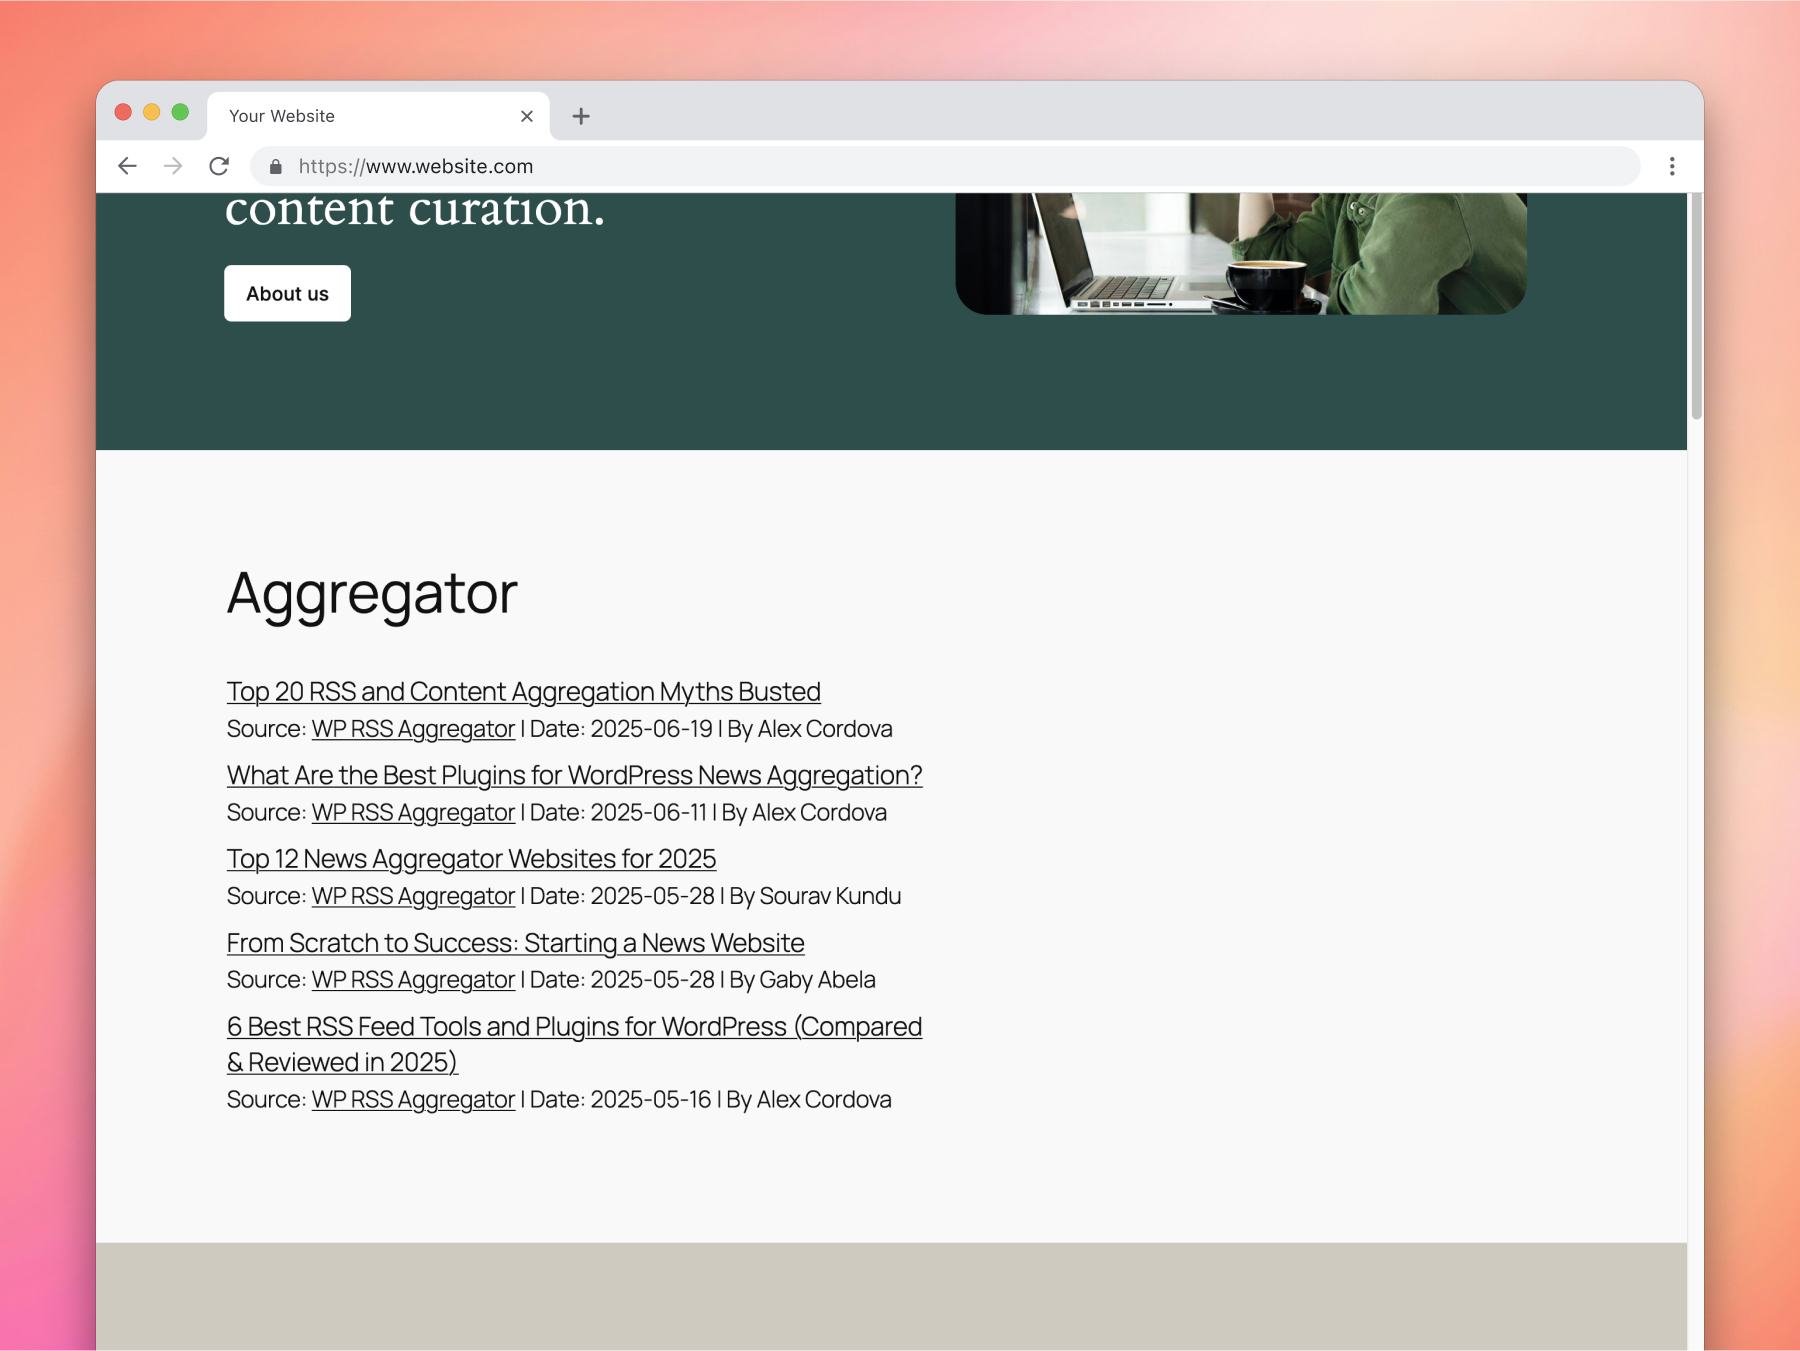Click the red close window button

click(123, 112)
